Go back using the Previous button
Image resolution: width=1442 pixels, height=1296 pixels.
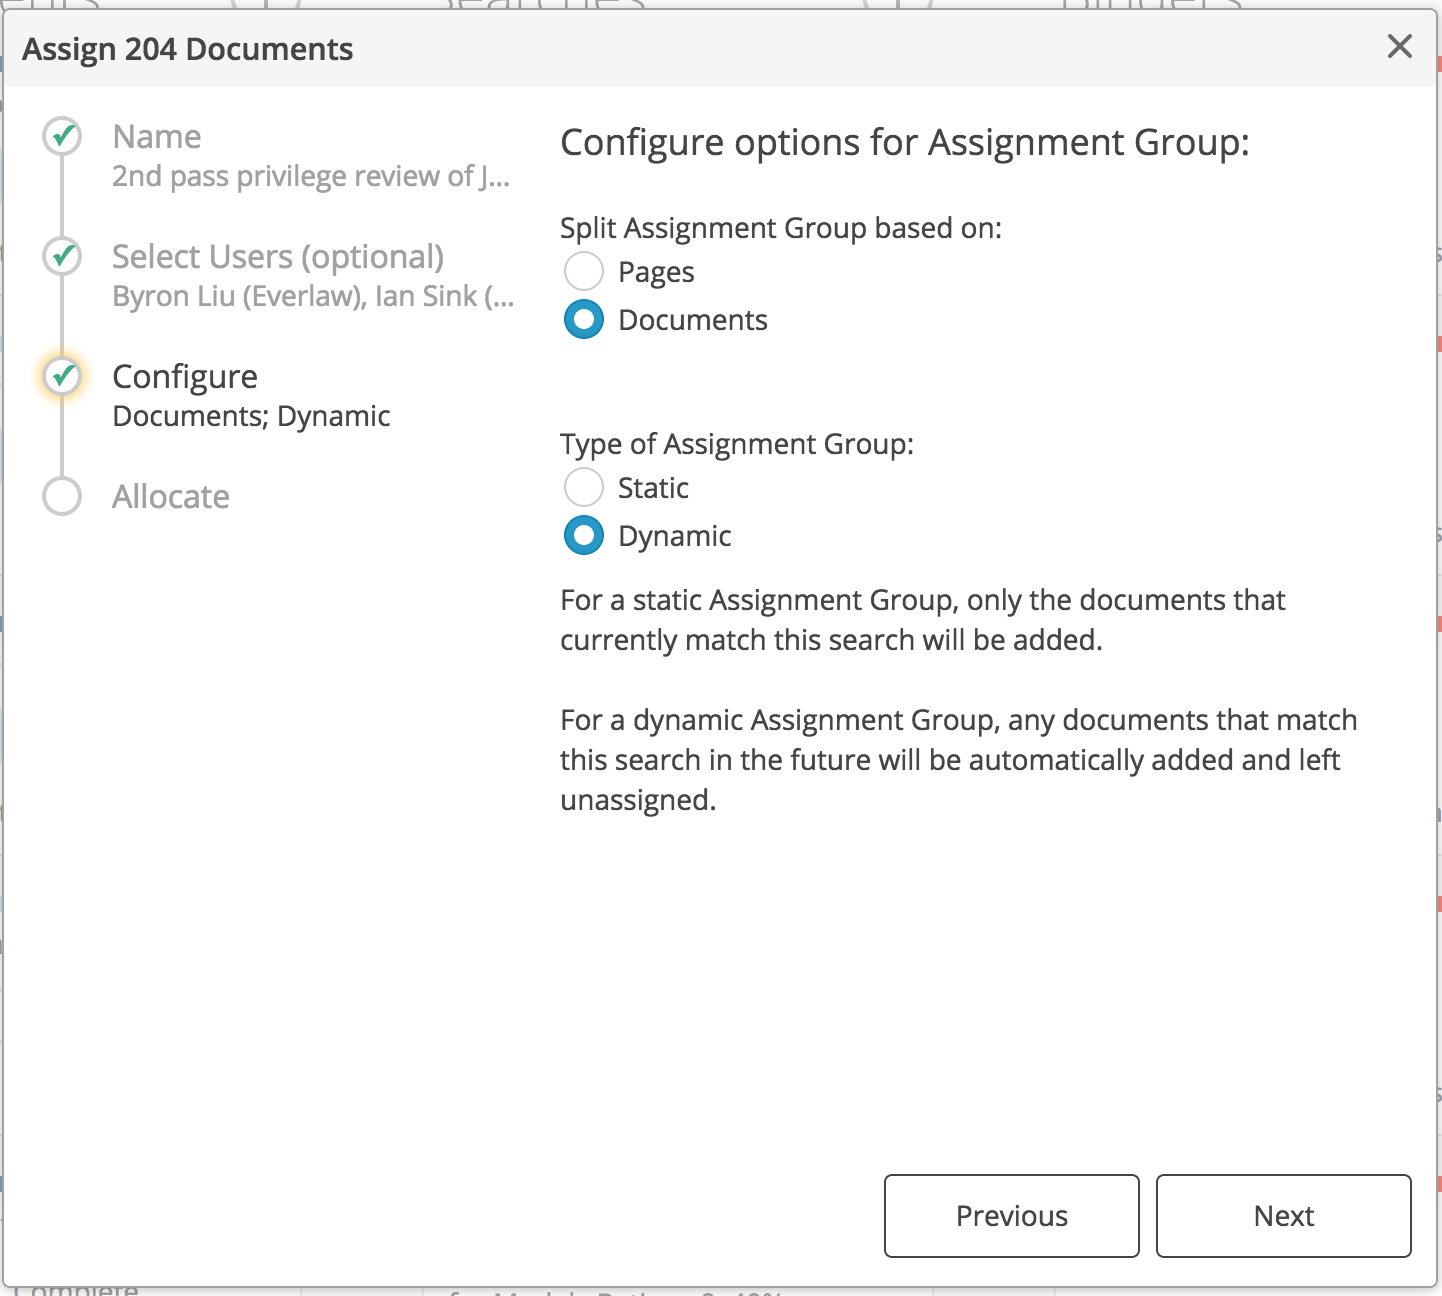[1010, 1216]
